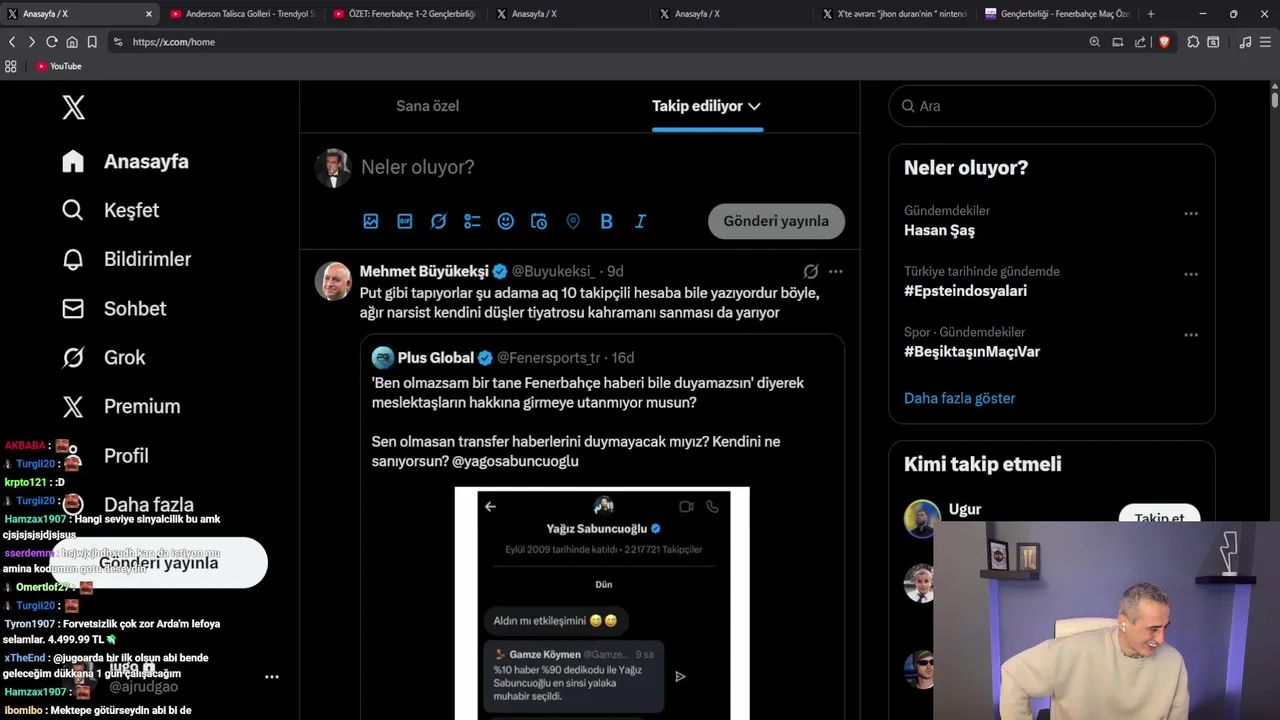This screenshot has height=720, width=1280.
Task: Bookmark this page icon
Action: click(x=92, y=42)
